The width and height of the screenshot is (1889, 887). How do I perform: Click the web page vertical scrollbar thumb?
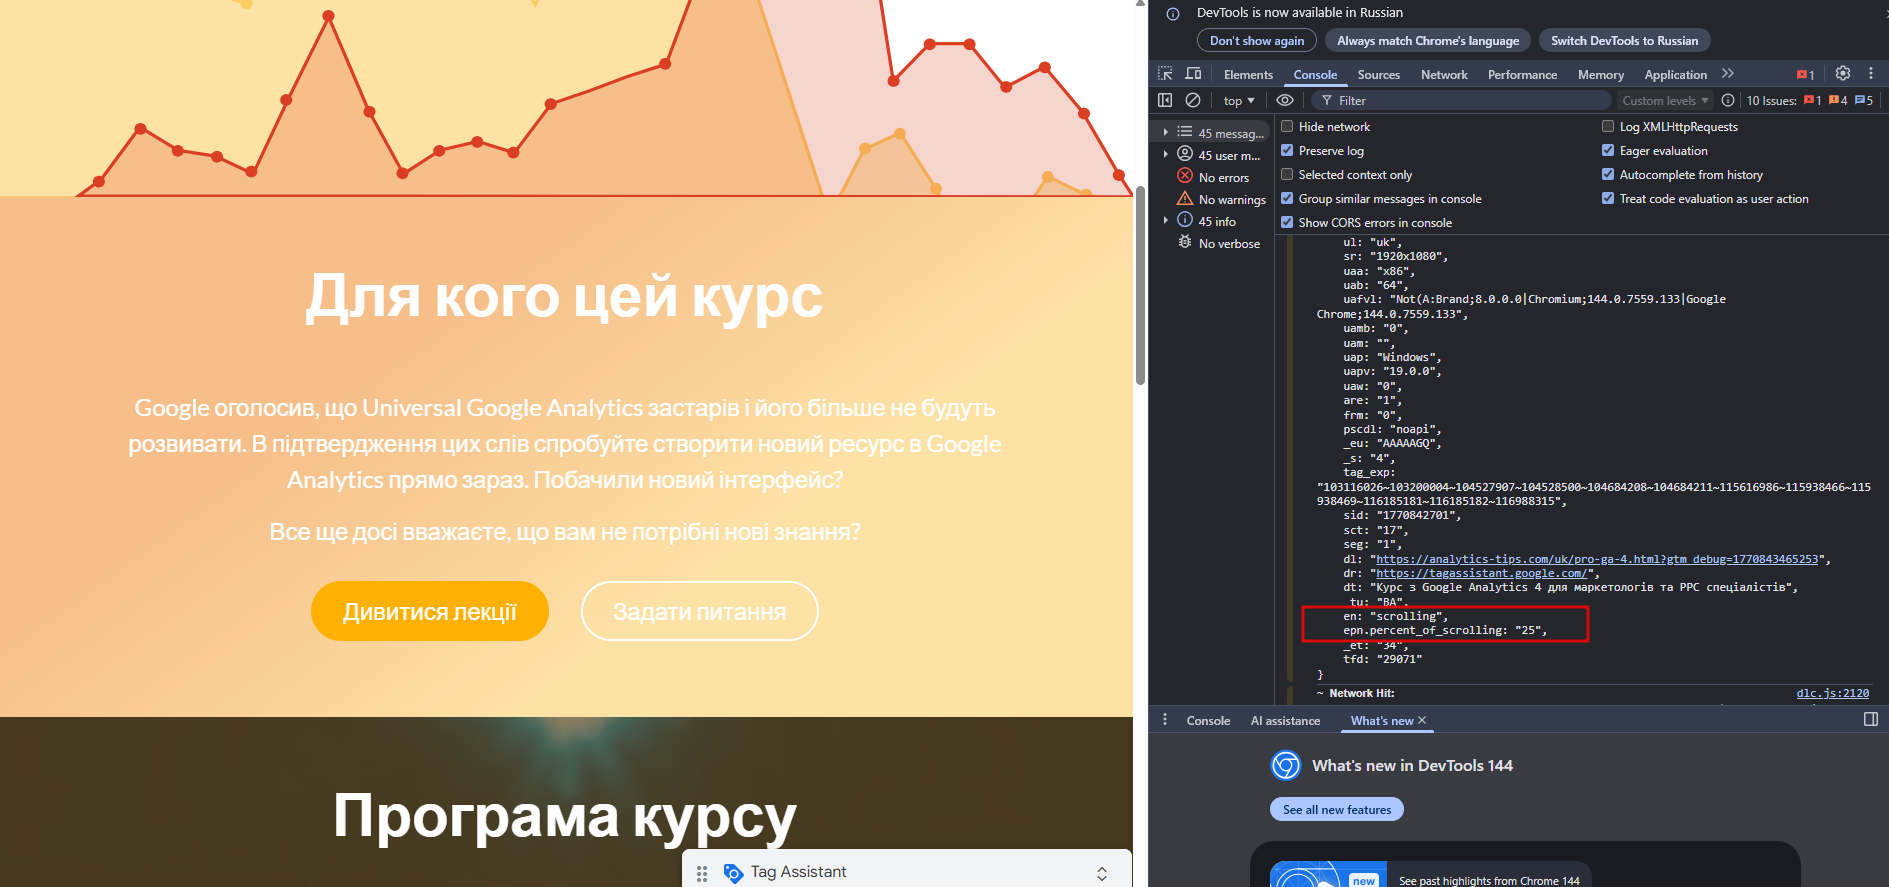click(1140, 285)
